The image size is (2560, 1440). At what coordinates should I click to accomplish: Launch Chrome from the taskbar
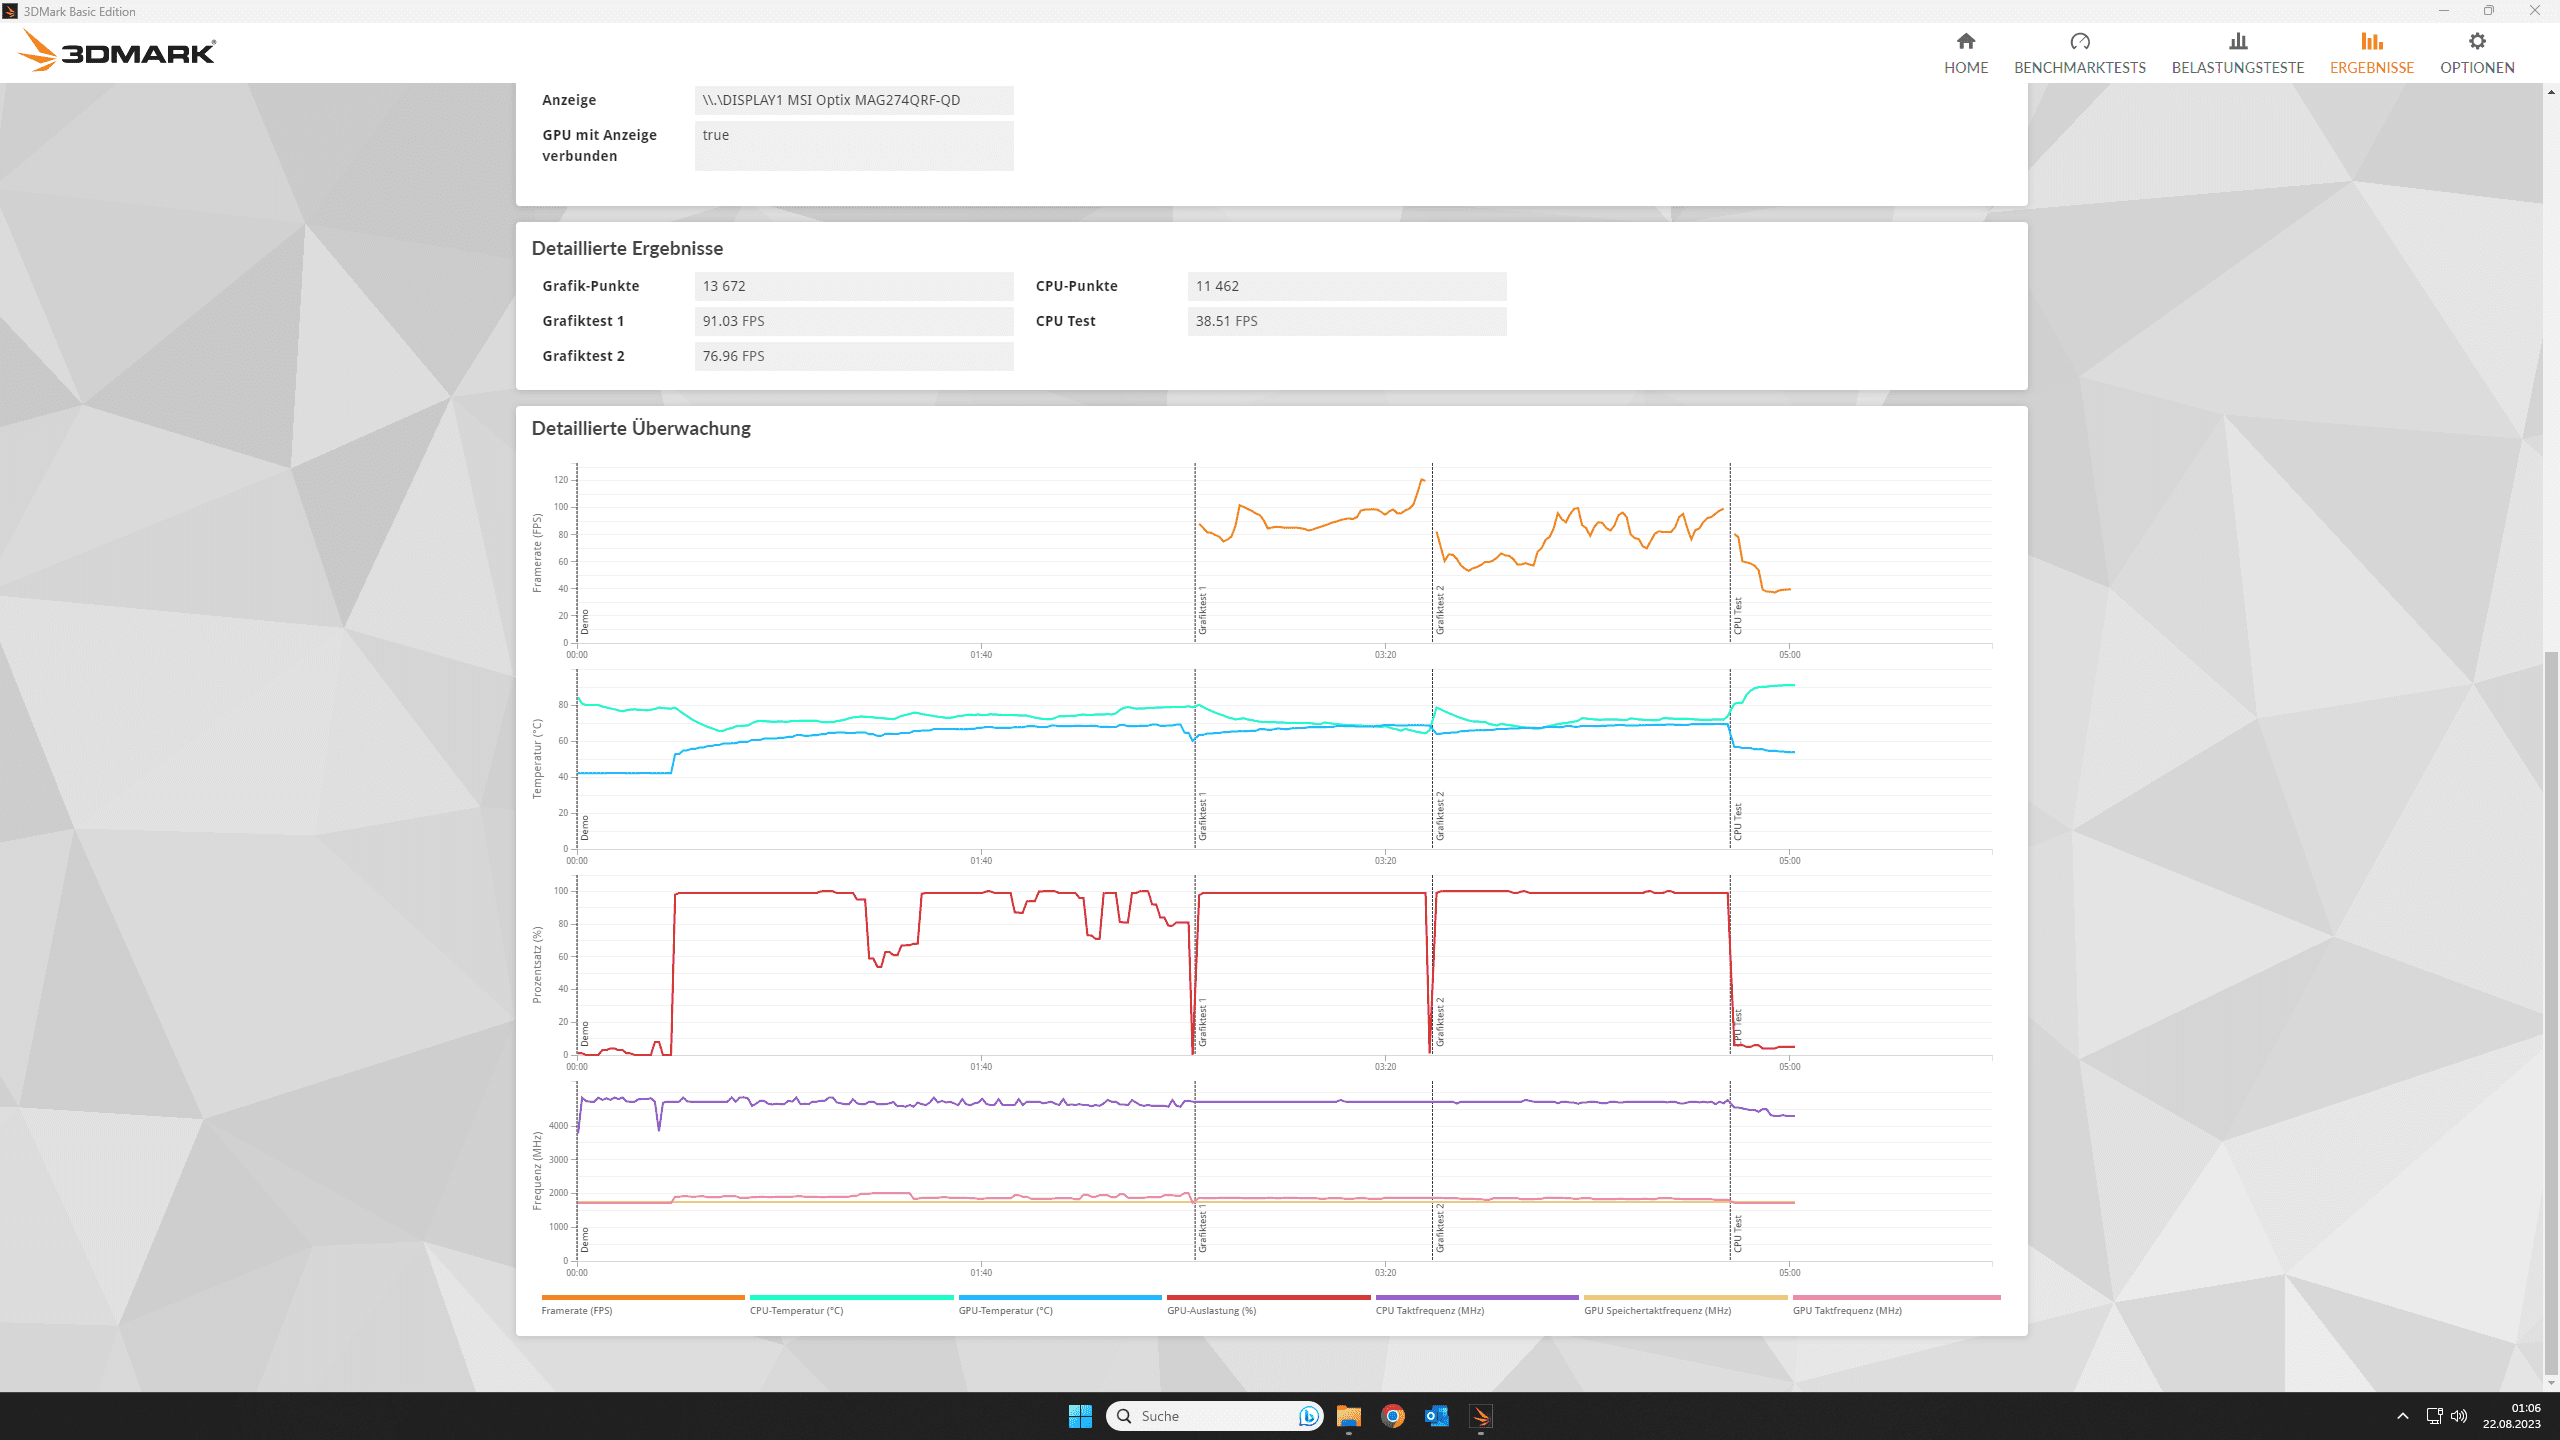1392,1416
